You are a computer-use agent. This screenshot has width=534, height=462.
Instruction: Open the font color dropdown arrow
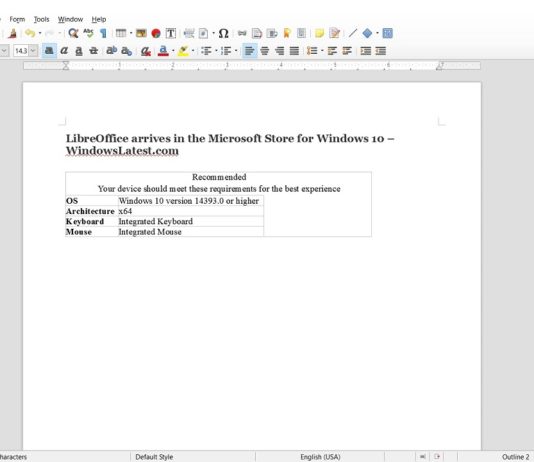click(173, 51)
